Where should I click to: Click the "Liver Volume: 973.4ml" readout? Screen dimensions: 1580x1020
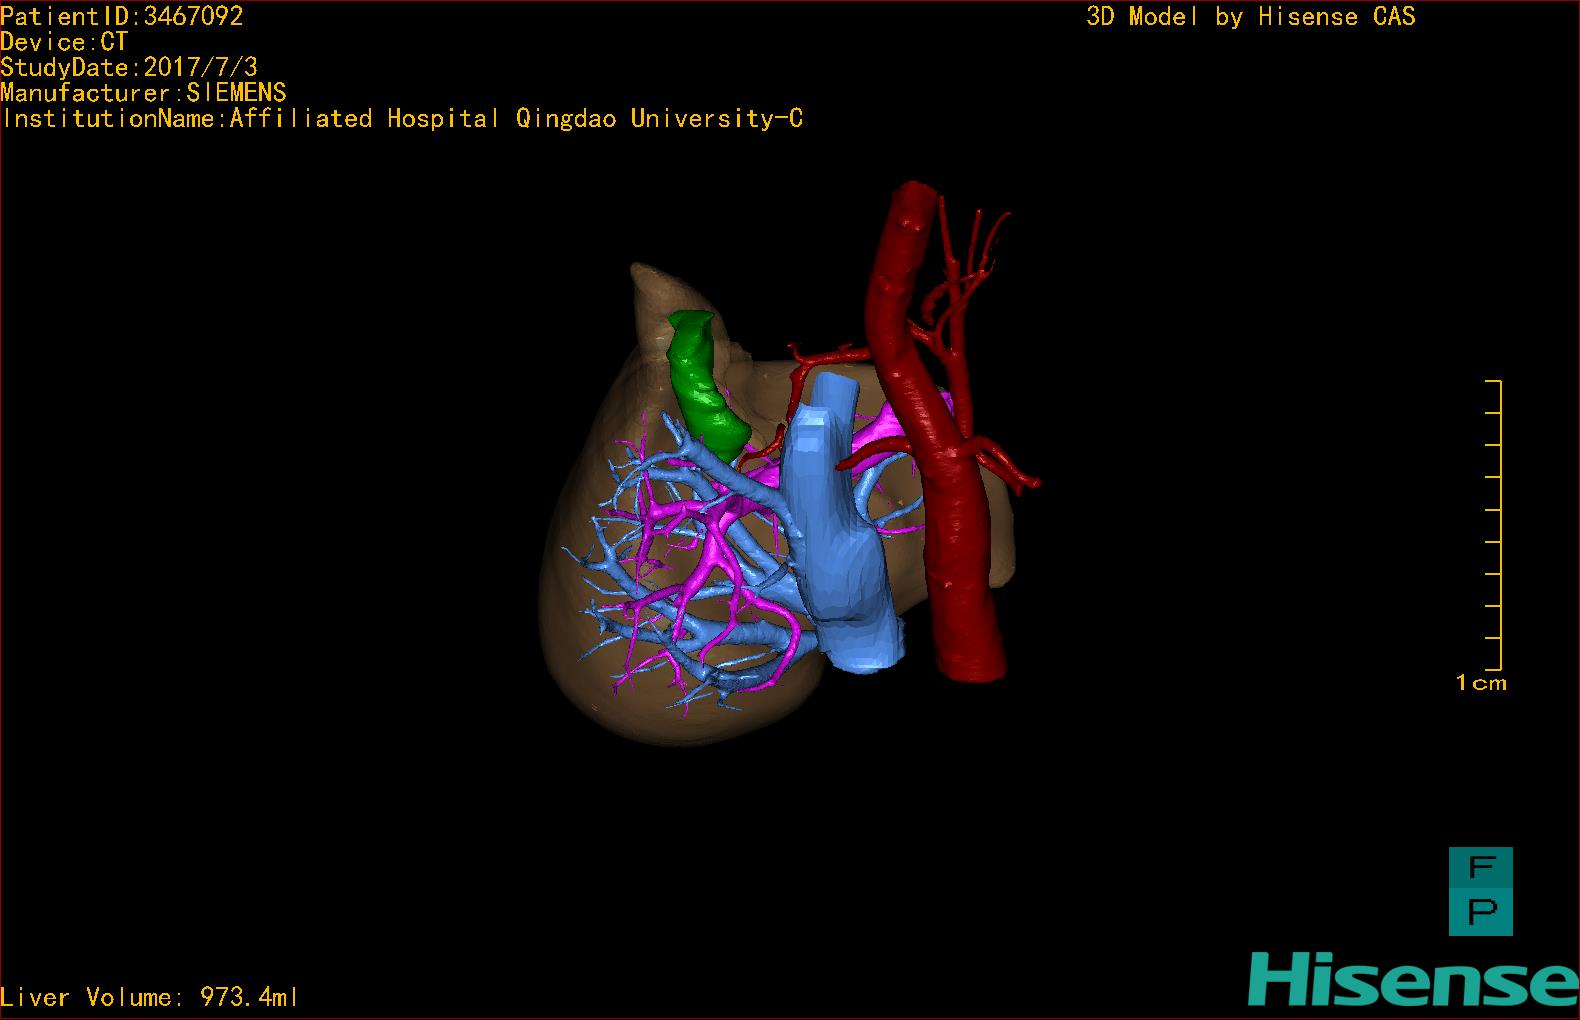(x=149, y=997)
